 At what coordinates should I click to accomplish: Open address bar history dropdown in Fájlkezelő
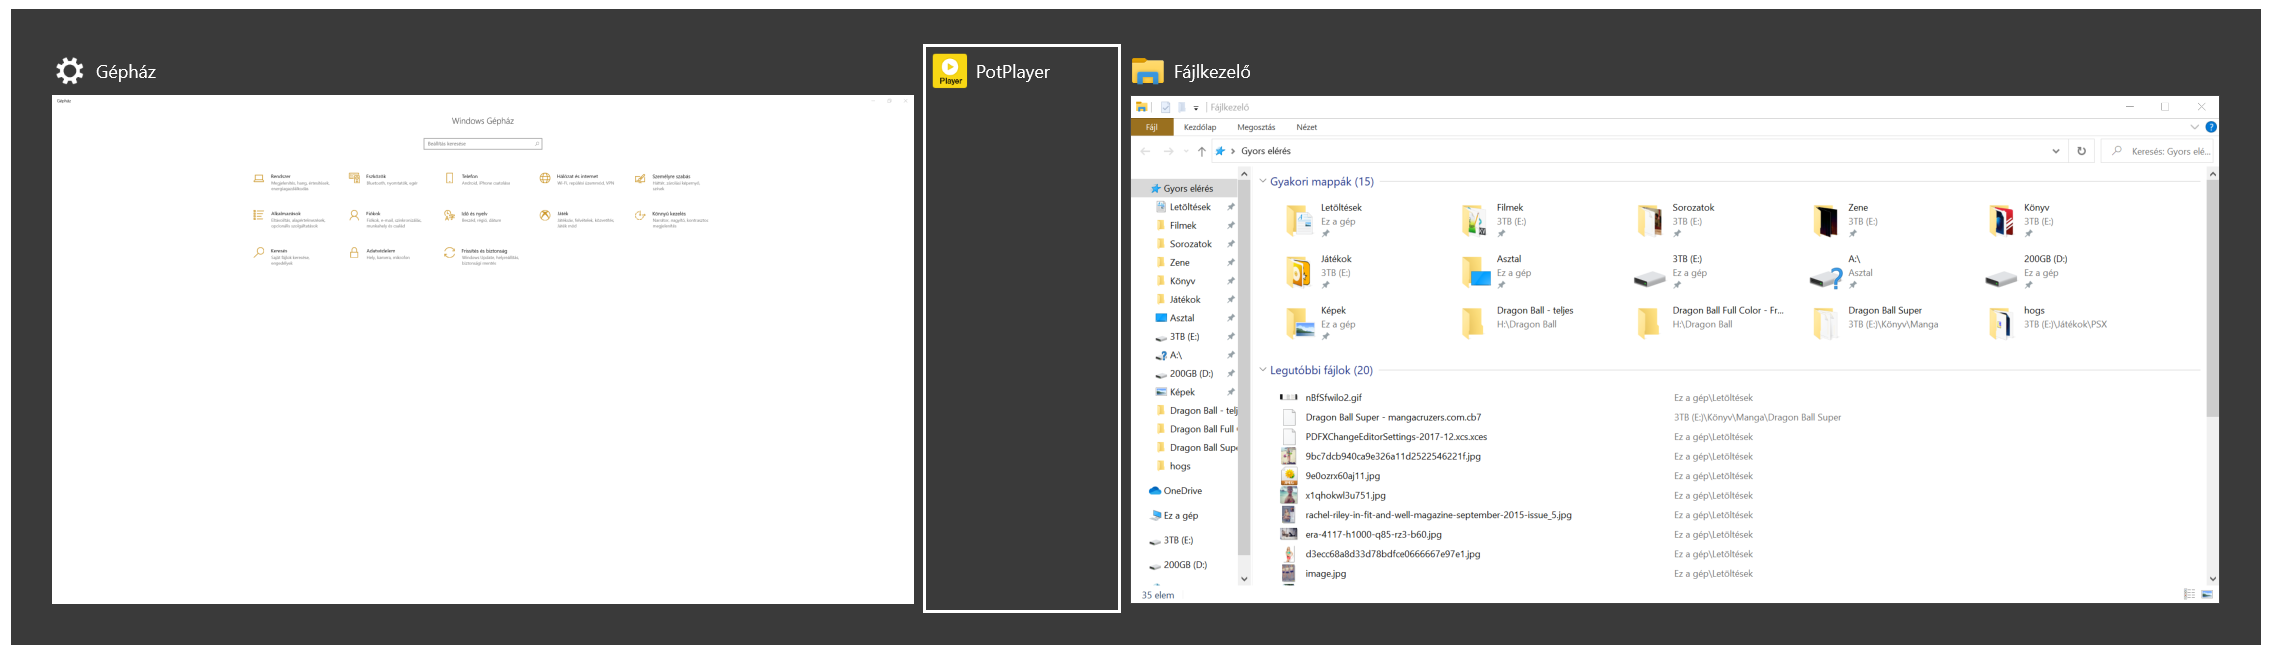[2056, 151]
